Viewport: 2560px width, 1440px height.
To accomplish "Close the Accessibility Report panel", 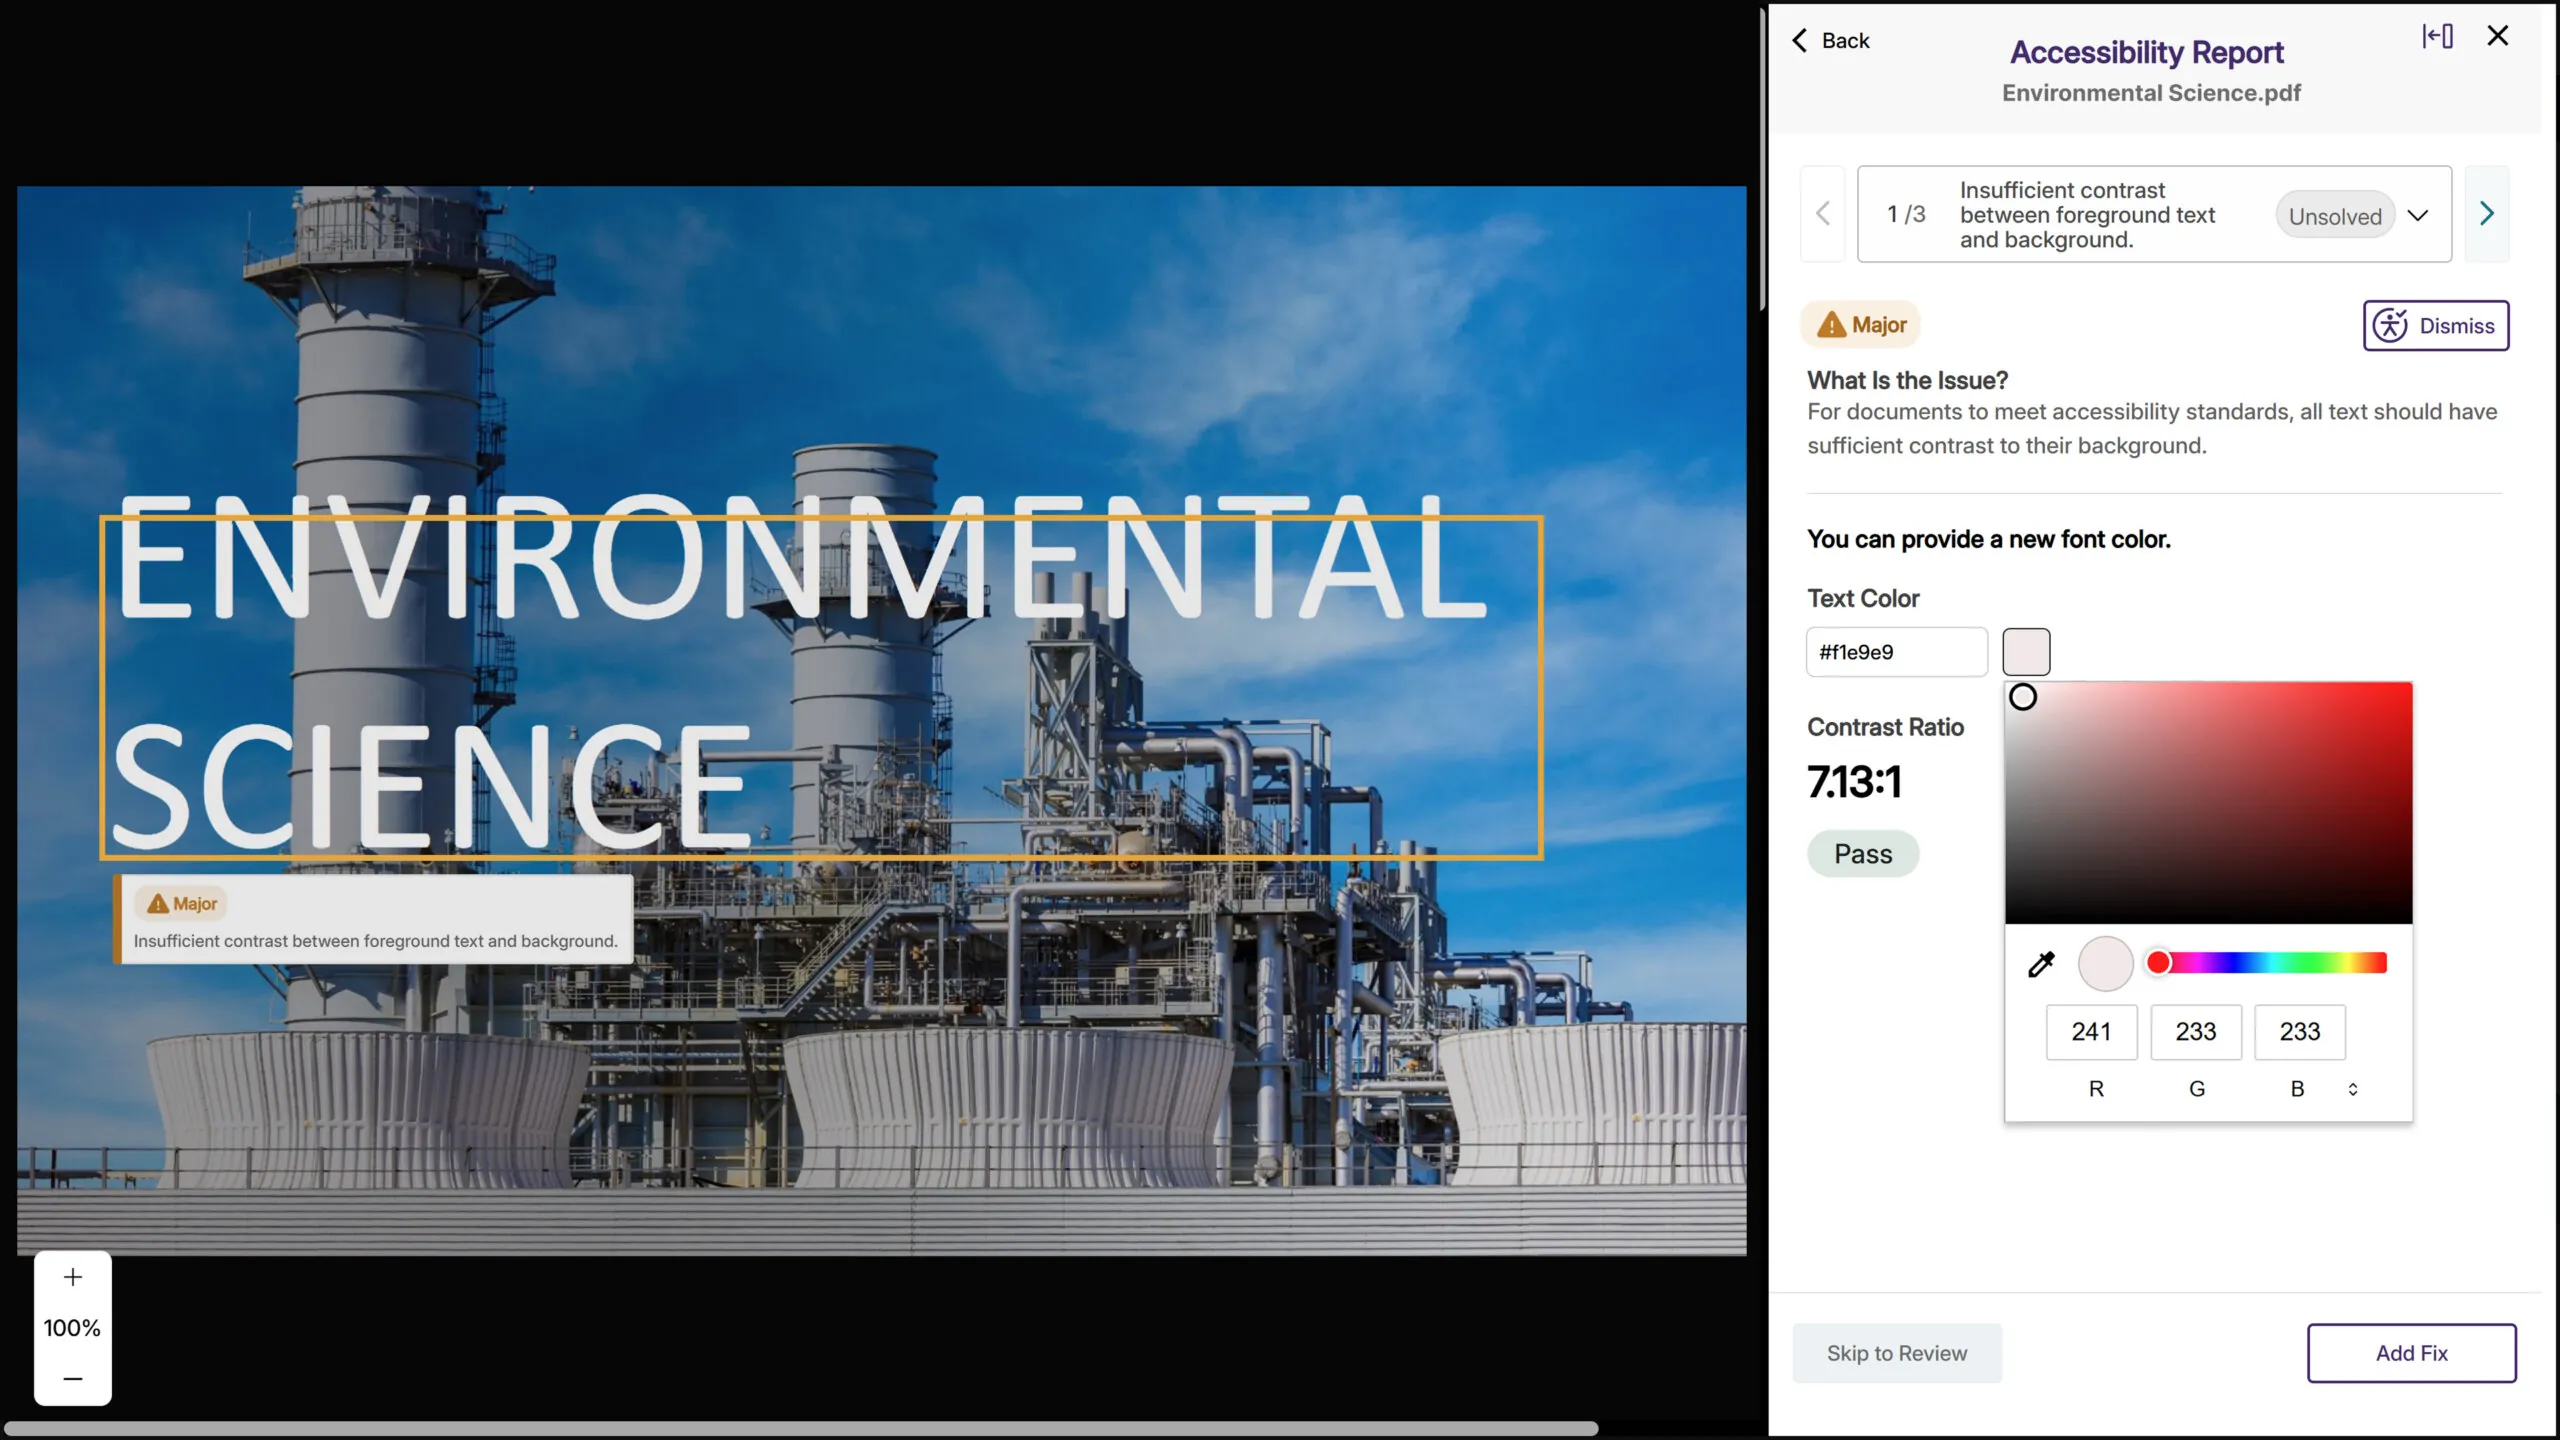I will (x=2497, y=36).
